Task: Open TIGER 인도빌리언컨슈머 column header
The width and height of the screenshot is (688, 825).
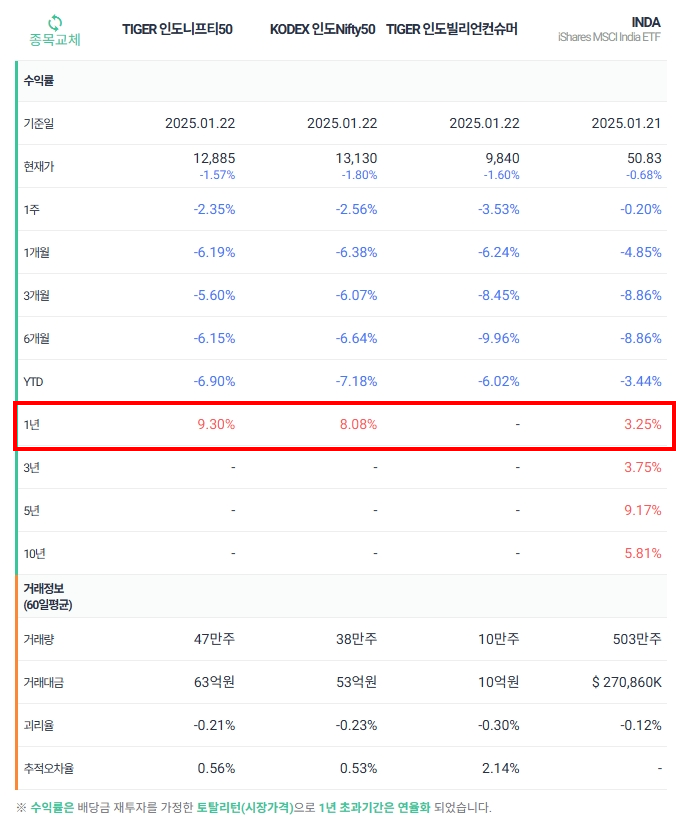Action: coord(452,29)
